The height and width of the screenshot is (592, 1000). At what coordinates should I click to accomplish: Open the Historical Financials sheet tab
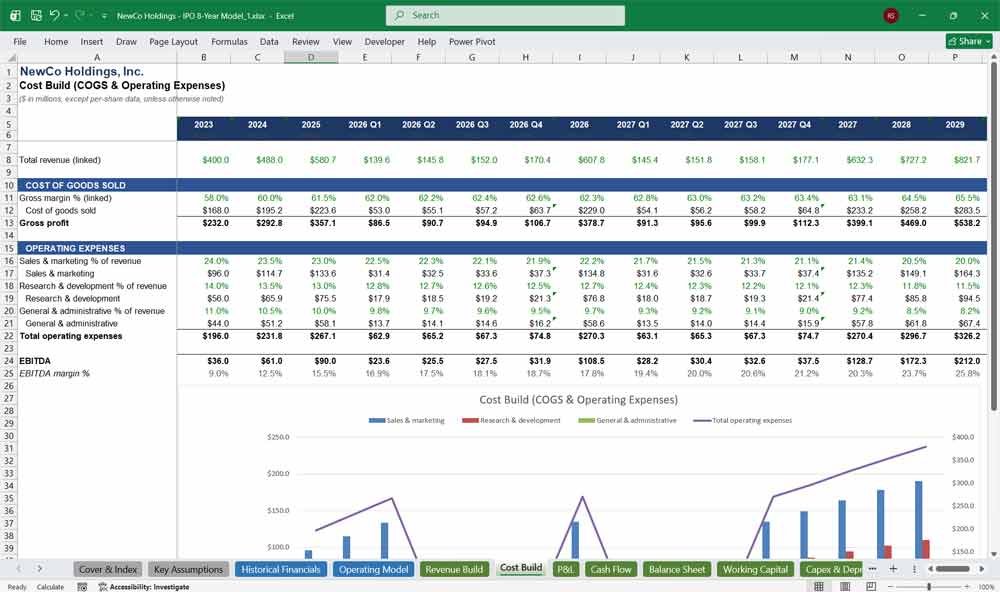(x=281, y=569)
